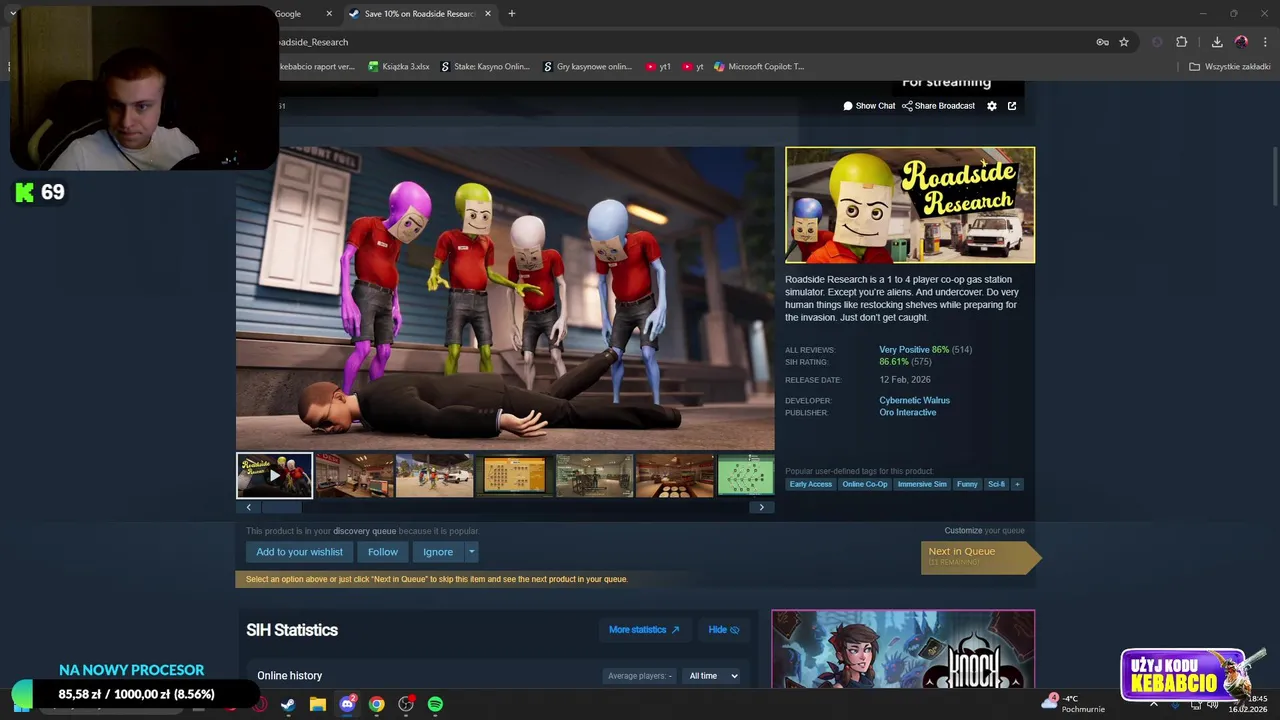1280x720 pixels.
Task: Expand more tags with plus button
Action: click(1017, 484)
